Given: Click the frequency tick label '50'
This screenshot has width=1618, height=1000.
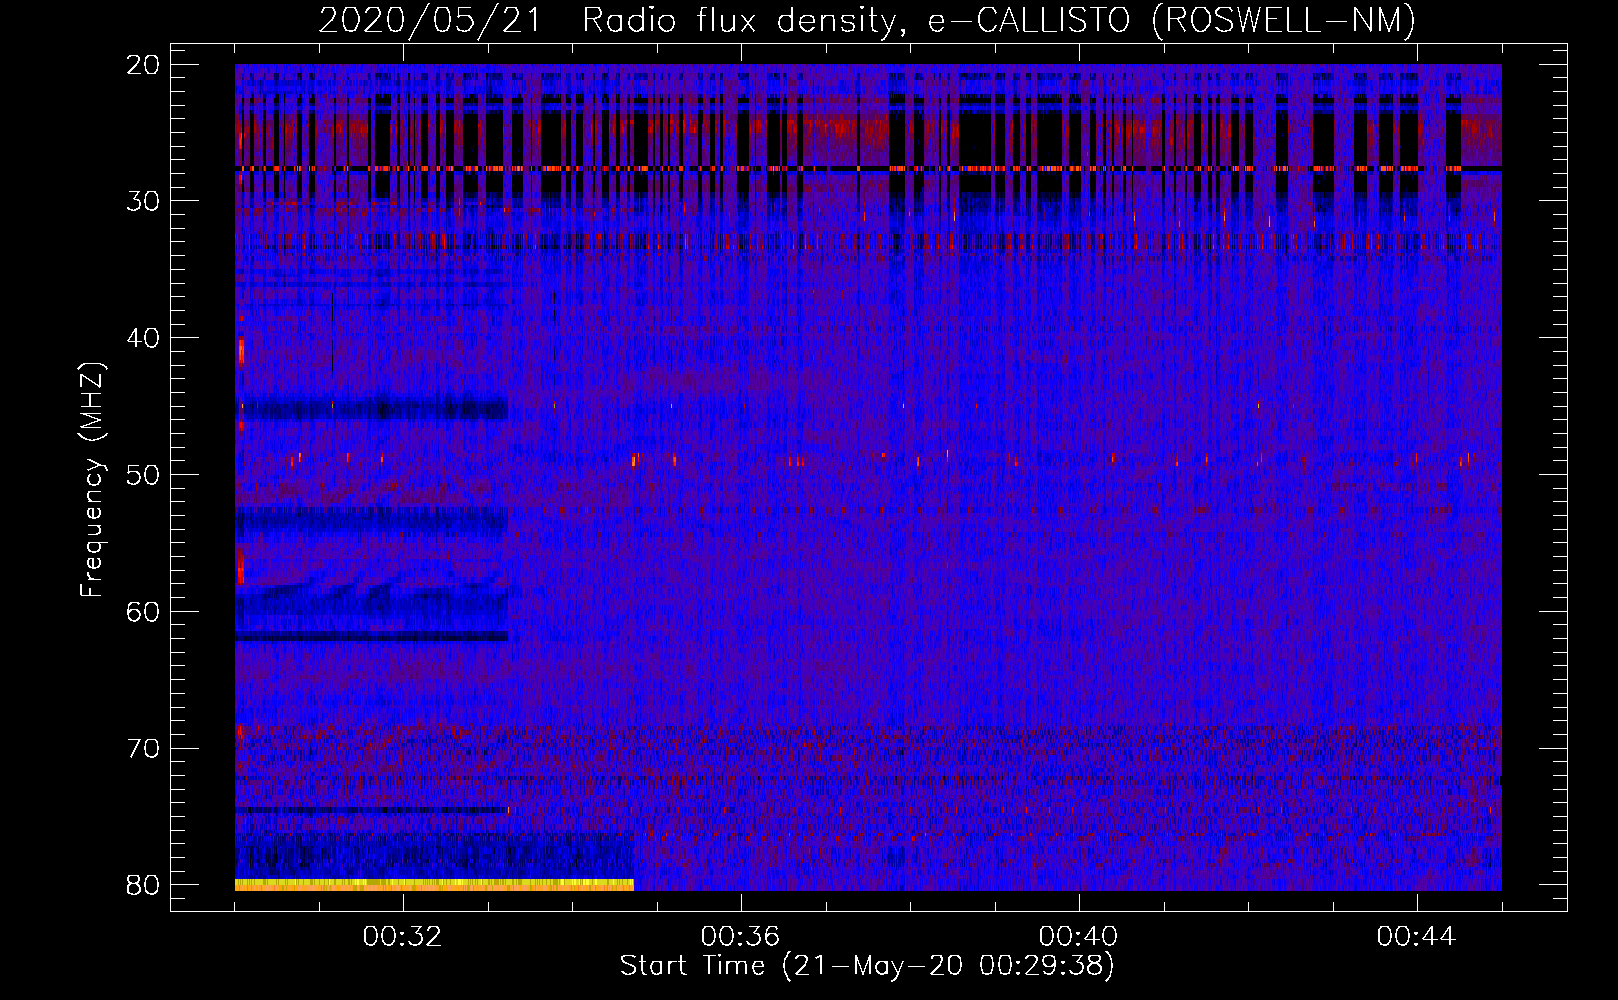Looking at the screenshot, I should (x=143, y=475).
